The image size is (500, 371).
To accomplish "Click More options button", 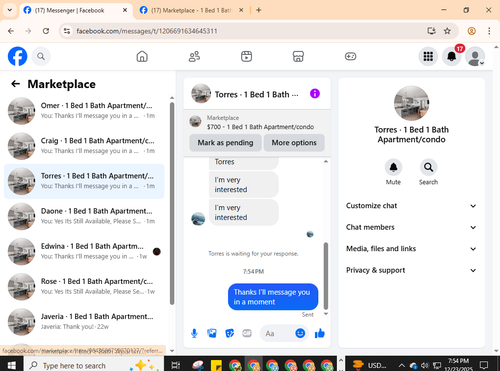I will click(294, 143).
